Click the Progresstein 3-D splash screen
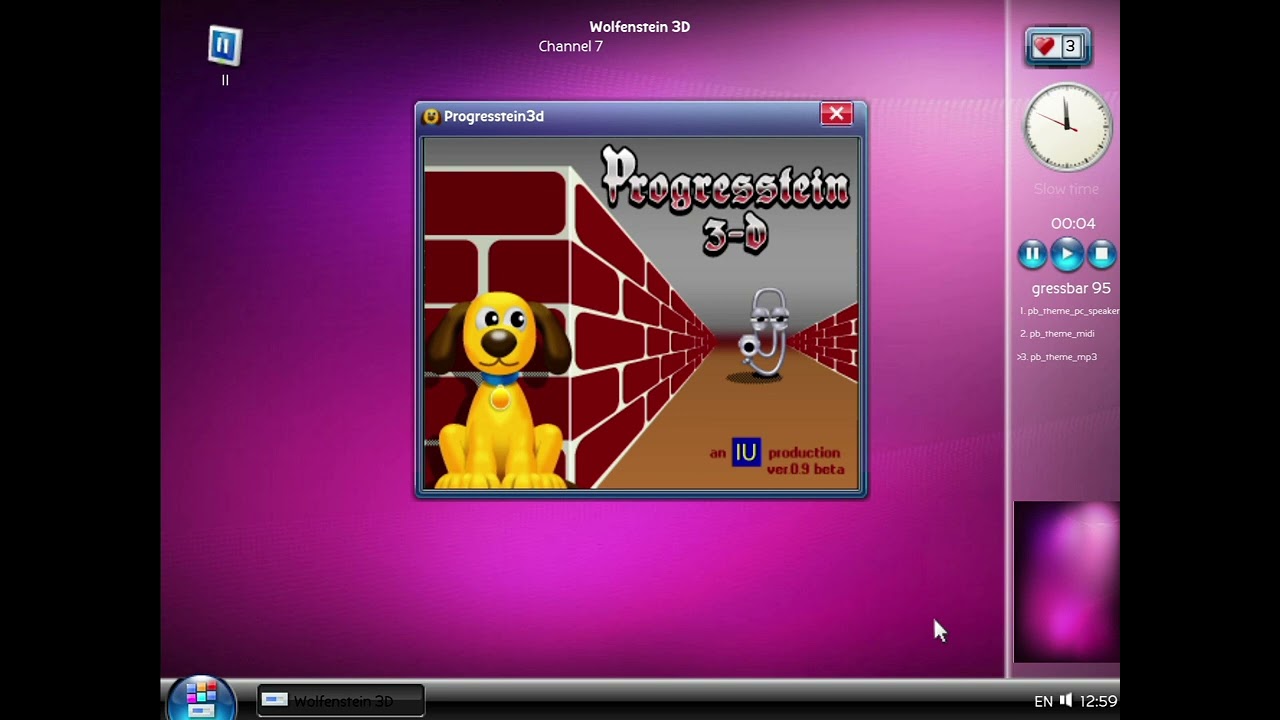Viewport: 1280px width, 720px height. (641, 313)
